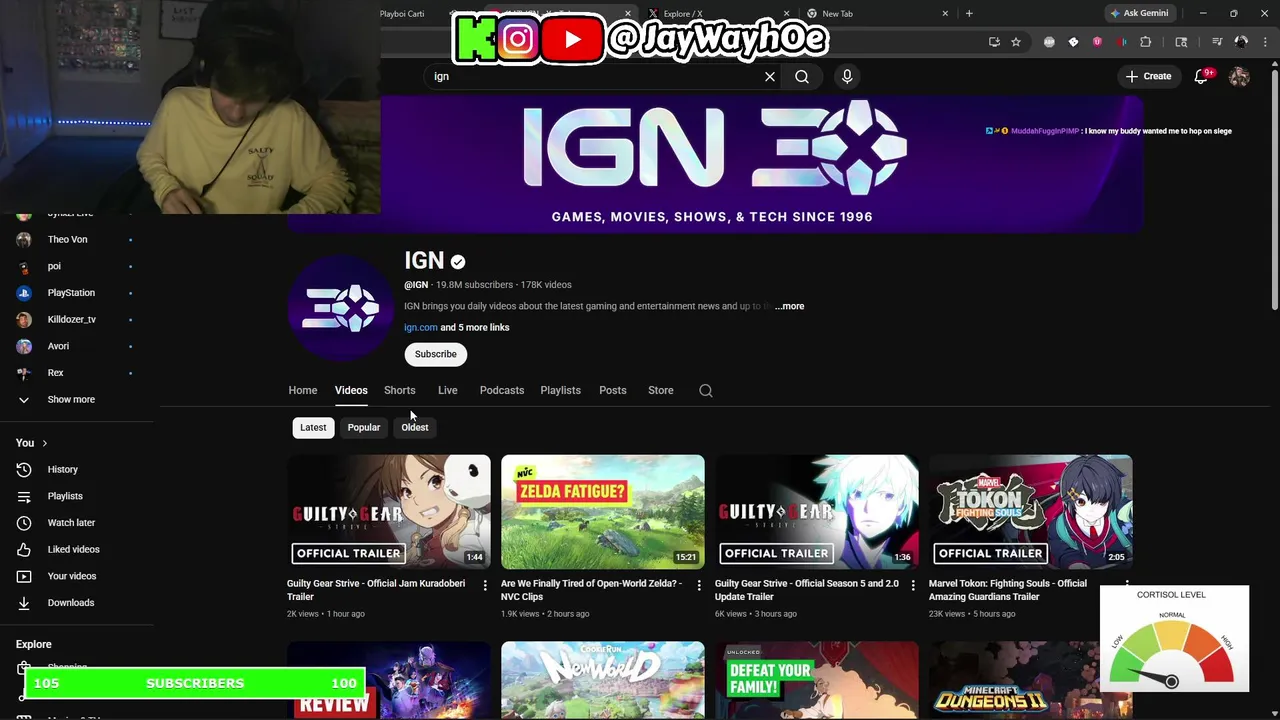Close the Explore / X browser tab

click(787, 13)
